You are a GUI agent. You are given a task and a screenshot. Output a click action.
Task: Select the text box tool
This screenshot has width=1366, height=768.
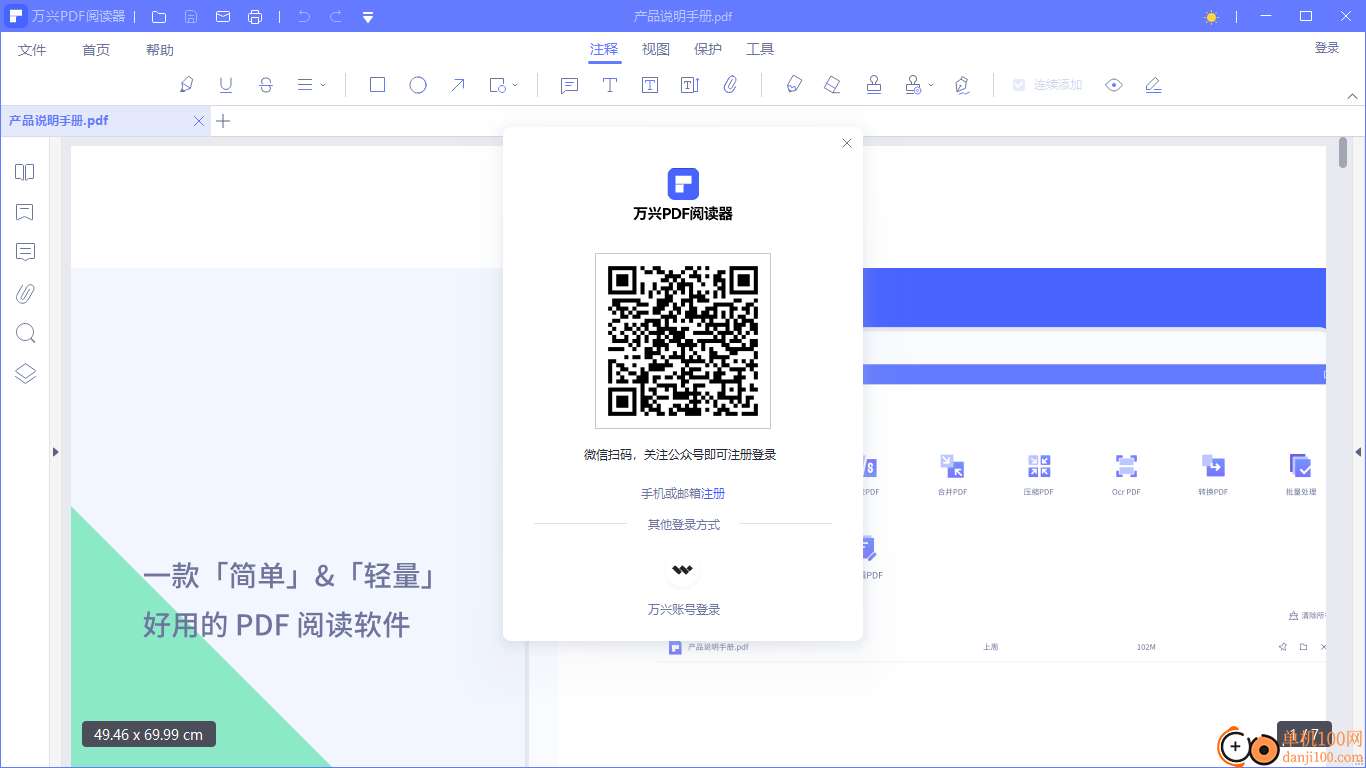(650, 85)
